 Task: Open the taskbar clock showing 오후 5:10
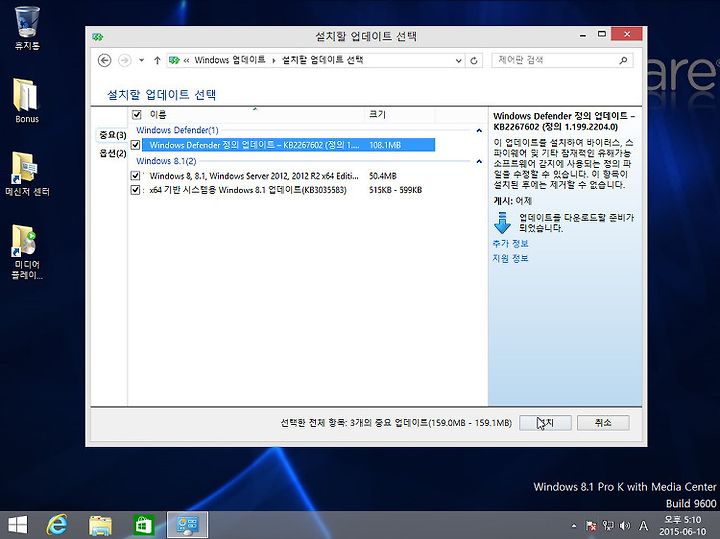click(x=683, y=525)
